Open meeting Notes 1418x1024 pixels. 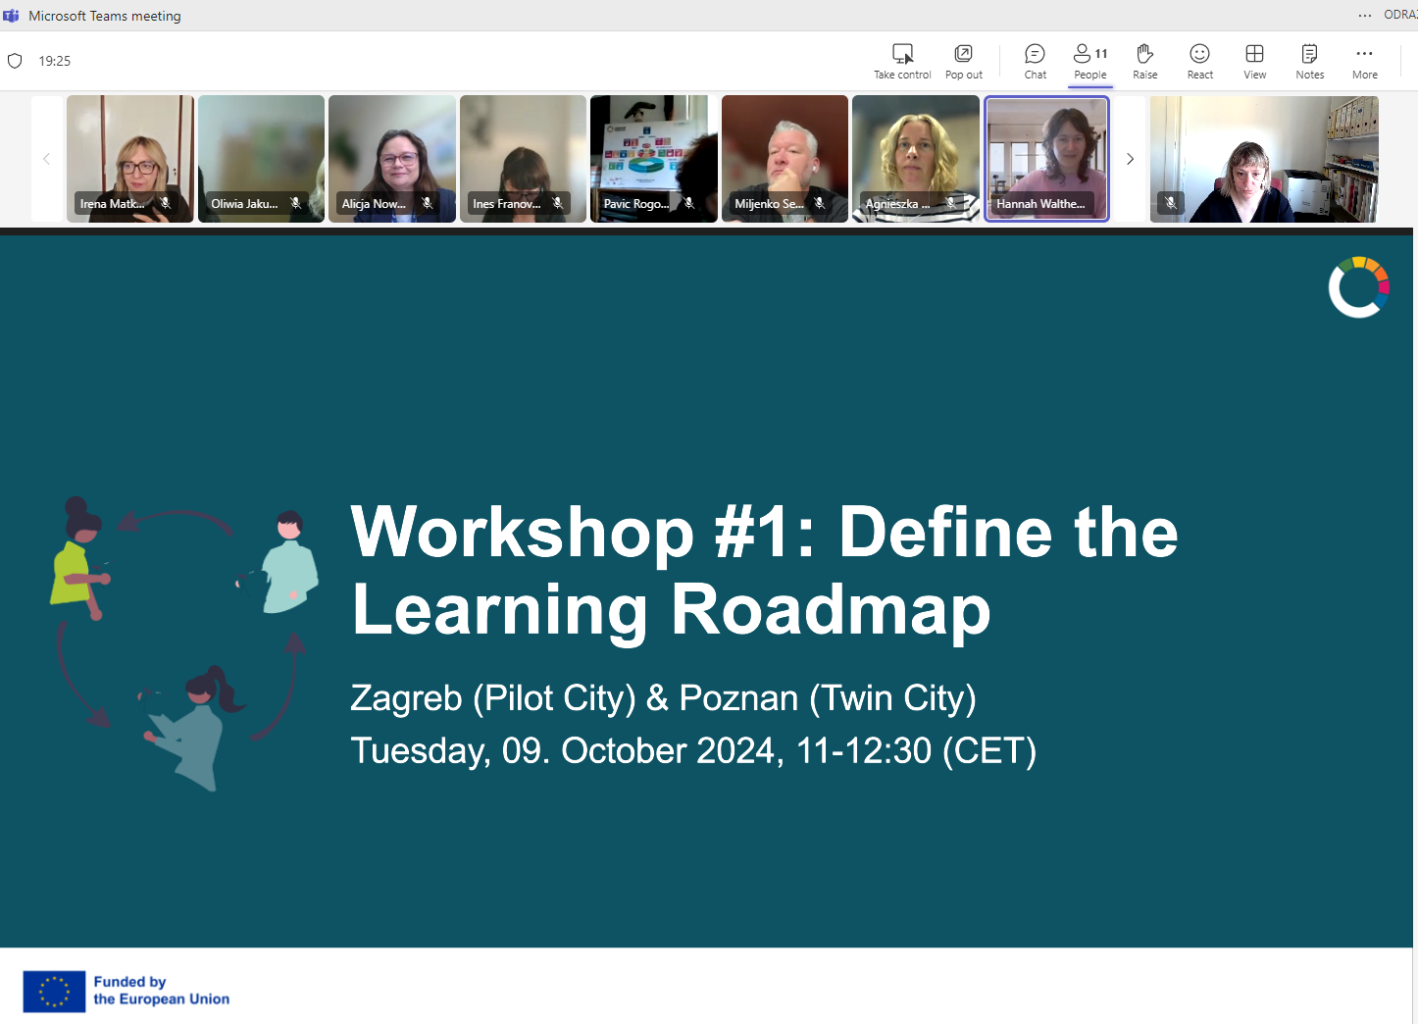click(x=1309, y=54)
